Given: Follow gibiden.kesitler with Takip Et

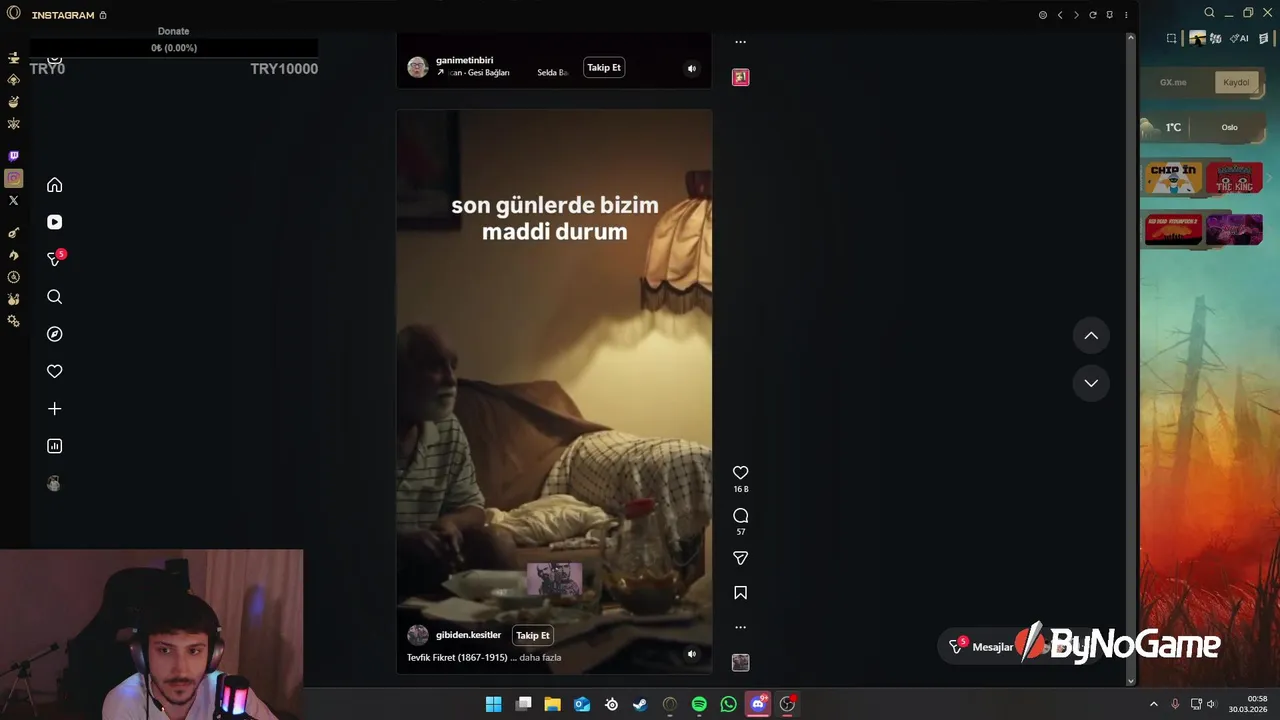Looking at the screenshot, I should [x=533, y=635].
